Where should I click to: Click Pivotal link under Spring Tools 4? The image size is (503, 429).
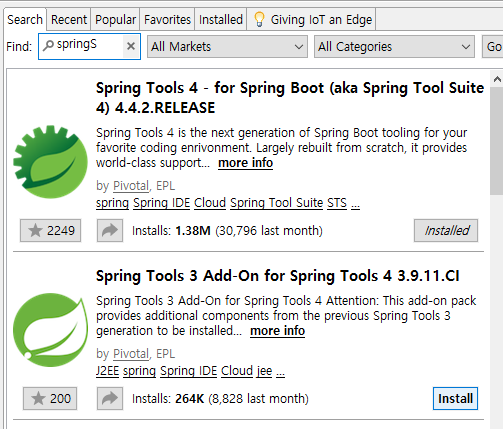click(131, 186)
